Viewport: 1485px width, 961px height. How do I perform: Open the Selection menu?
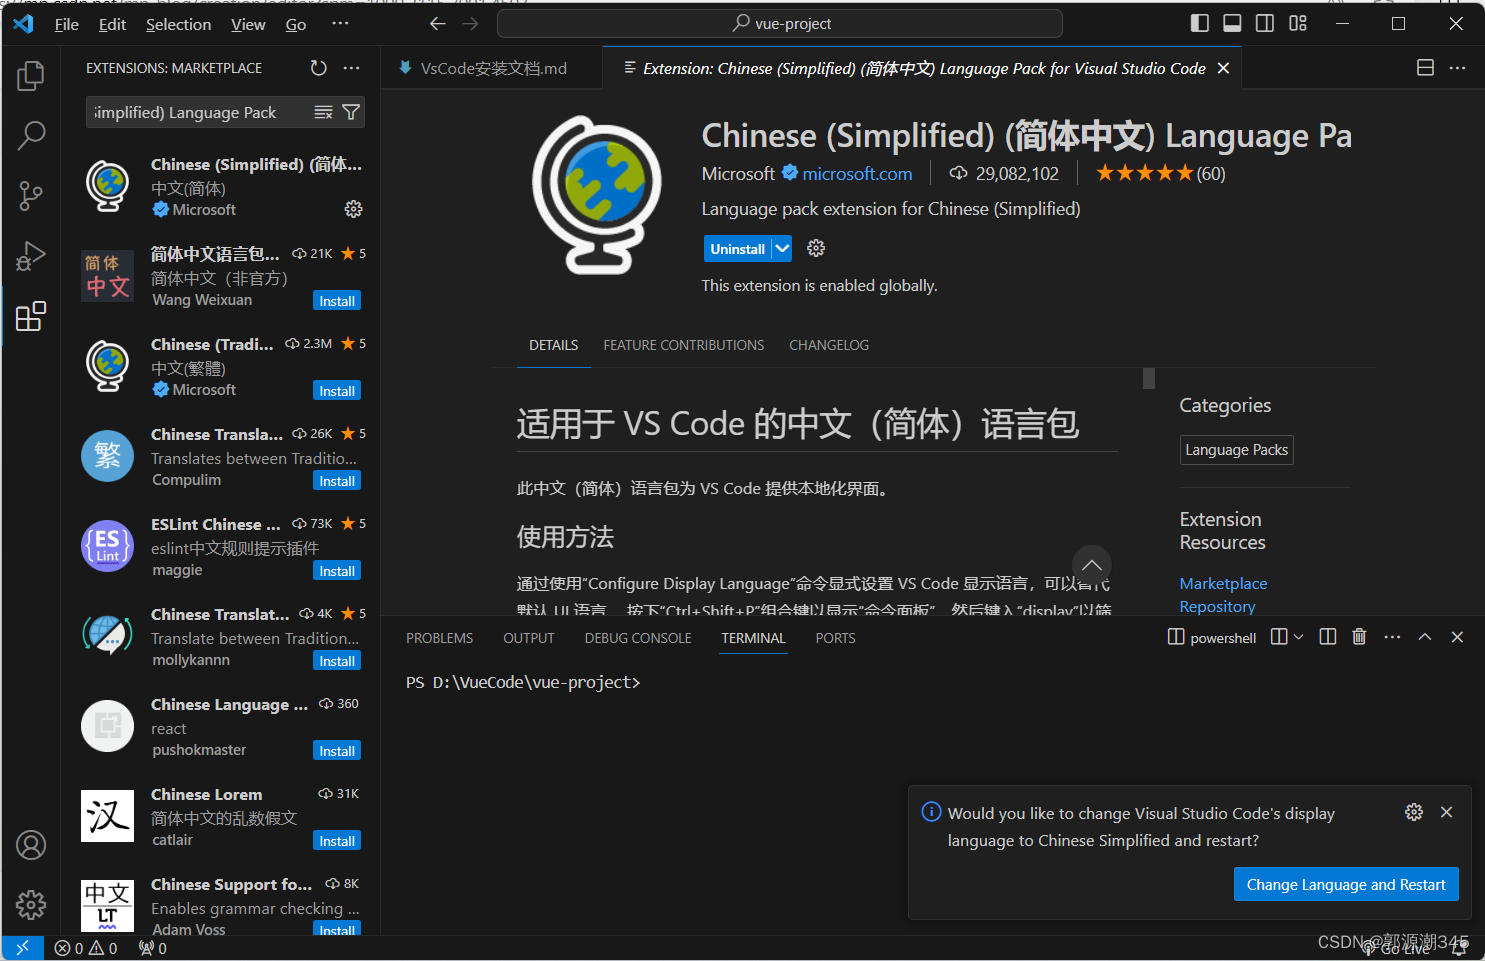coord(178,24)
